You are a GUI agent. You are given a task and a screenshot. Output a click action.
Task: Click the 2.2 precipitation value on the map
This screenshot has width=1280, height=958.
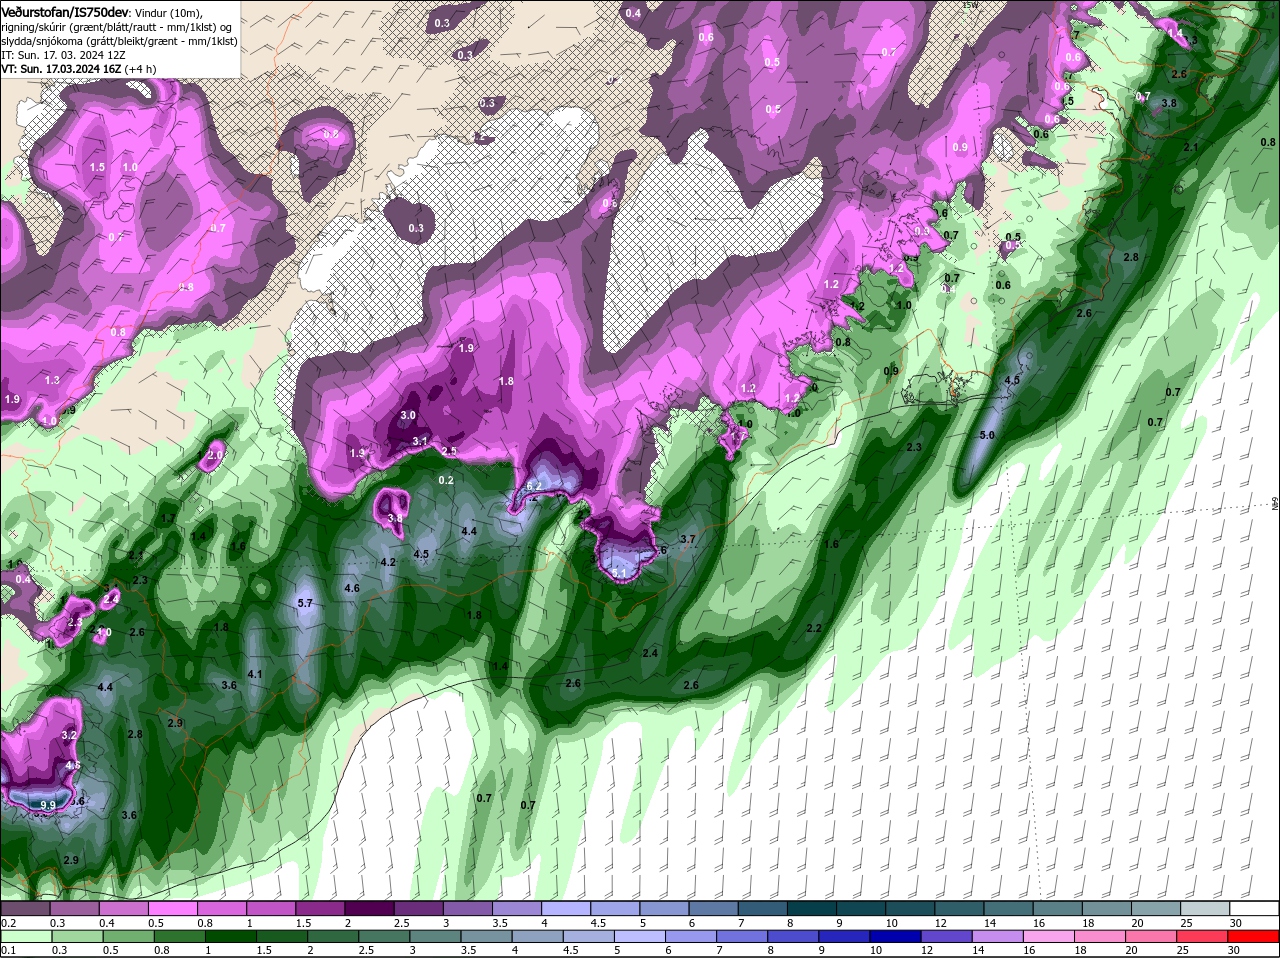pos(814,628)
